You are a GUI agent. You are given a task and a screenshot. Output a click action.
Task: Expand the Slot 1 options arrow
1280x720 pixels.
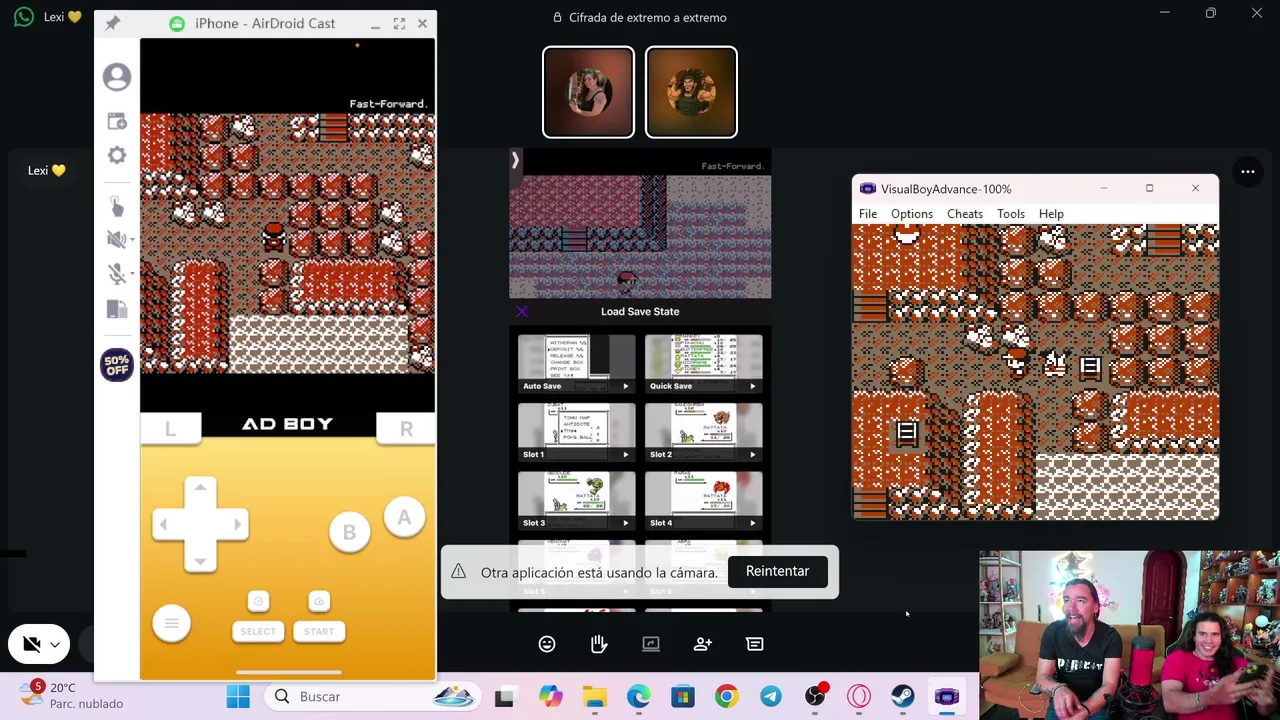(626, 454)
